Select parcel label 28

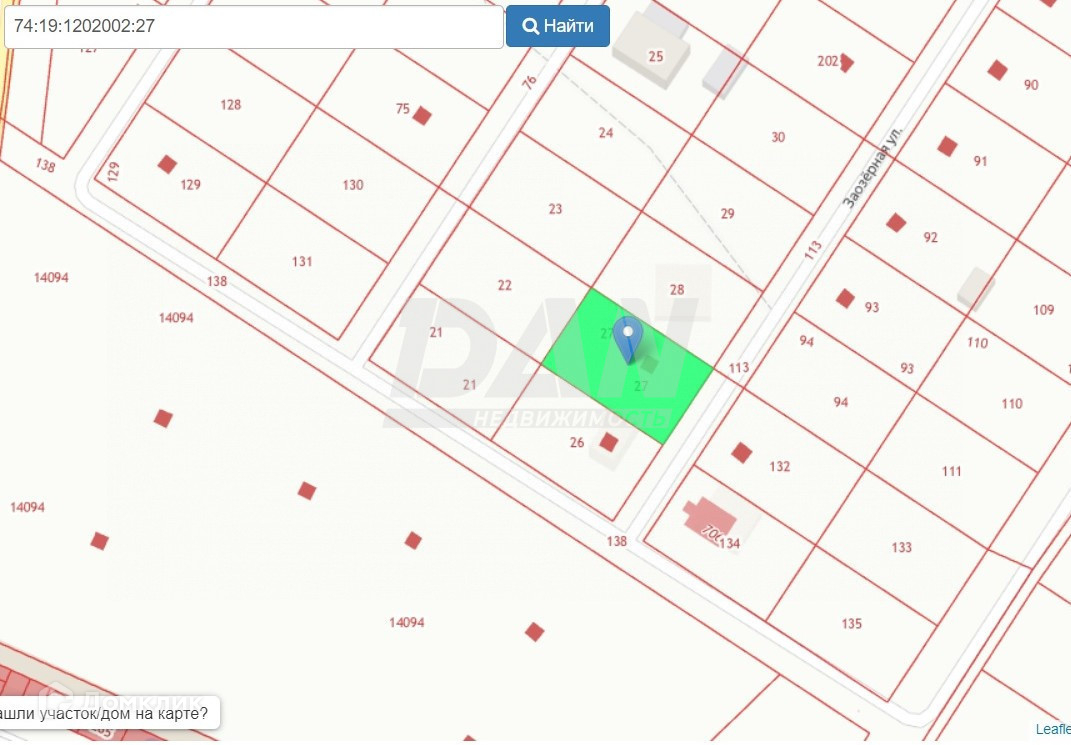click(x=677, y=290)
